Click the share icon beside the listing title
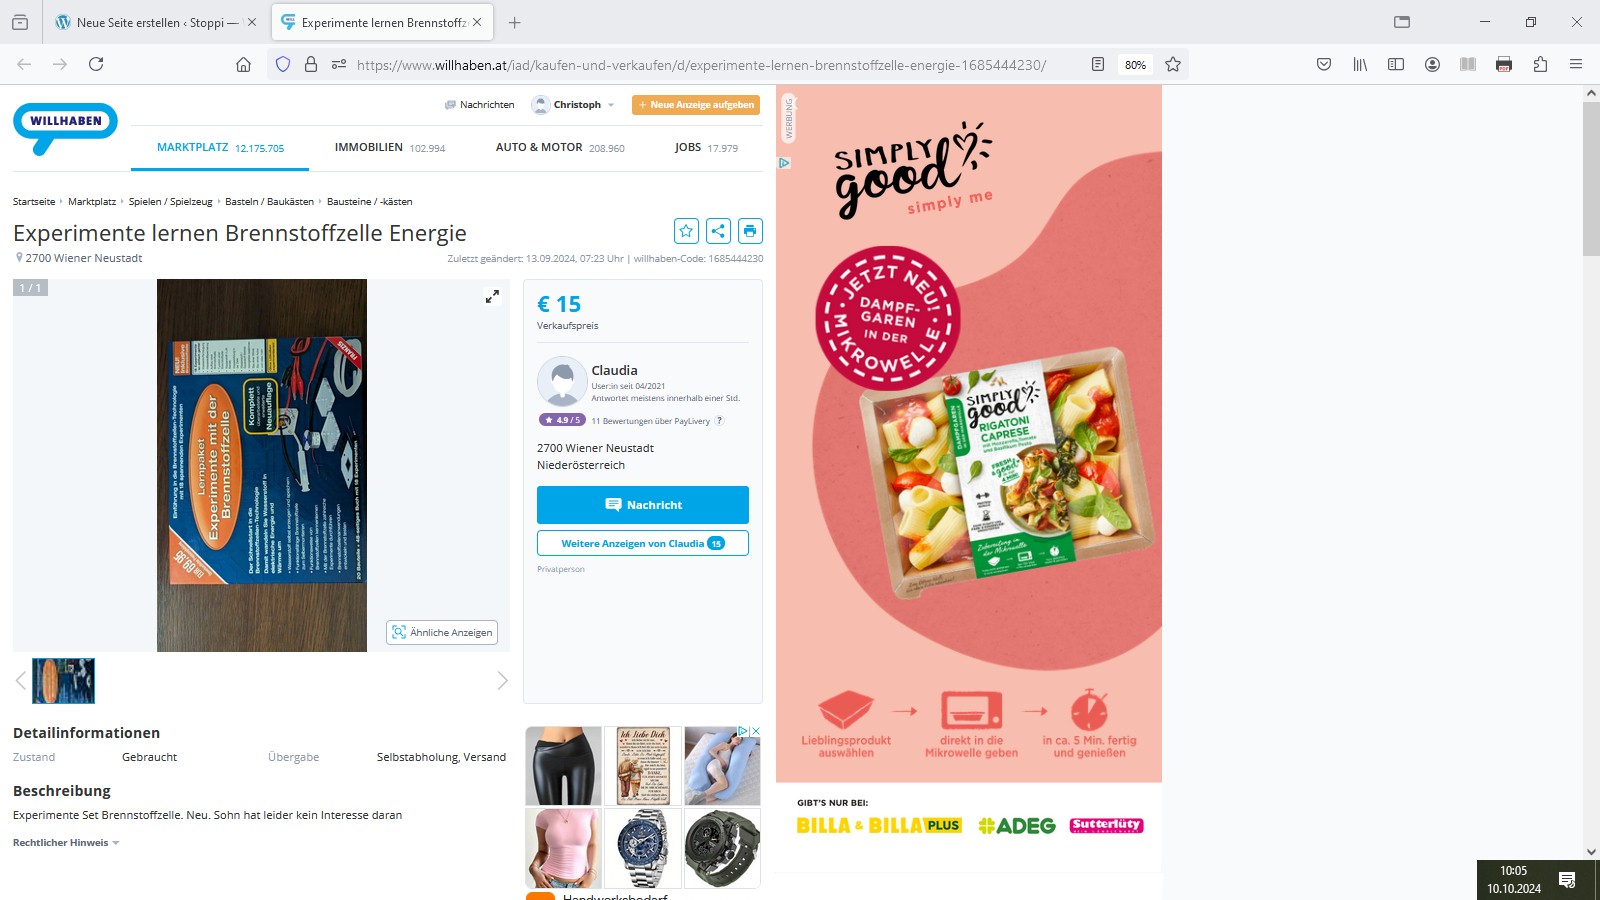 [718, 231]
